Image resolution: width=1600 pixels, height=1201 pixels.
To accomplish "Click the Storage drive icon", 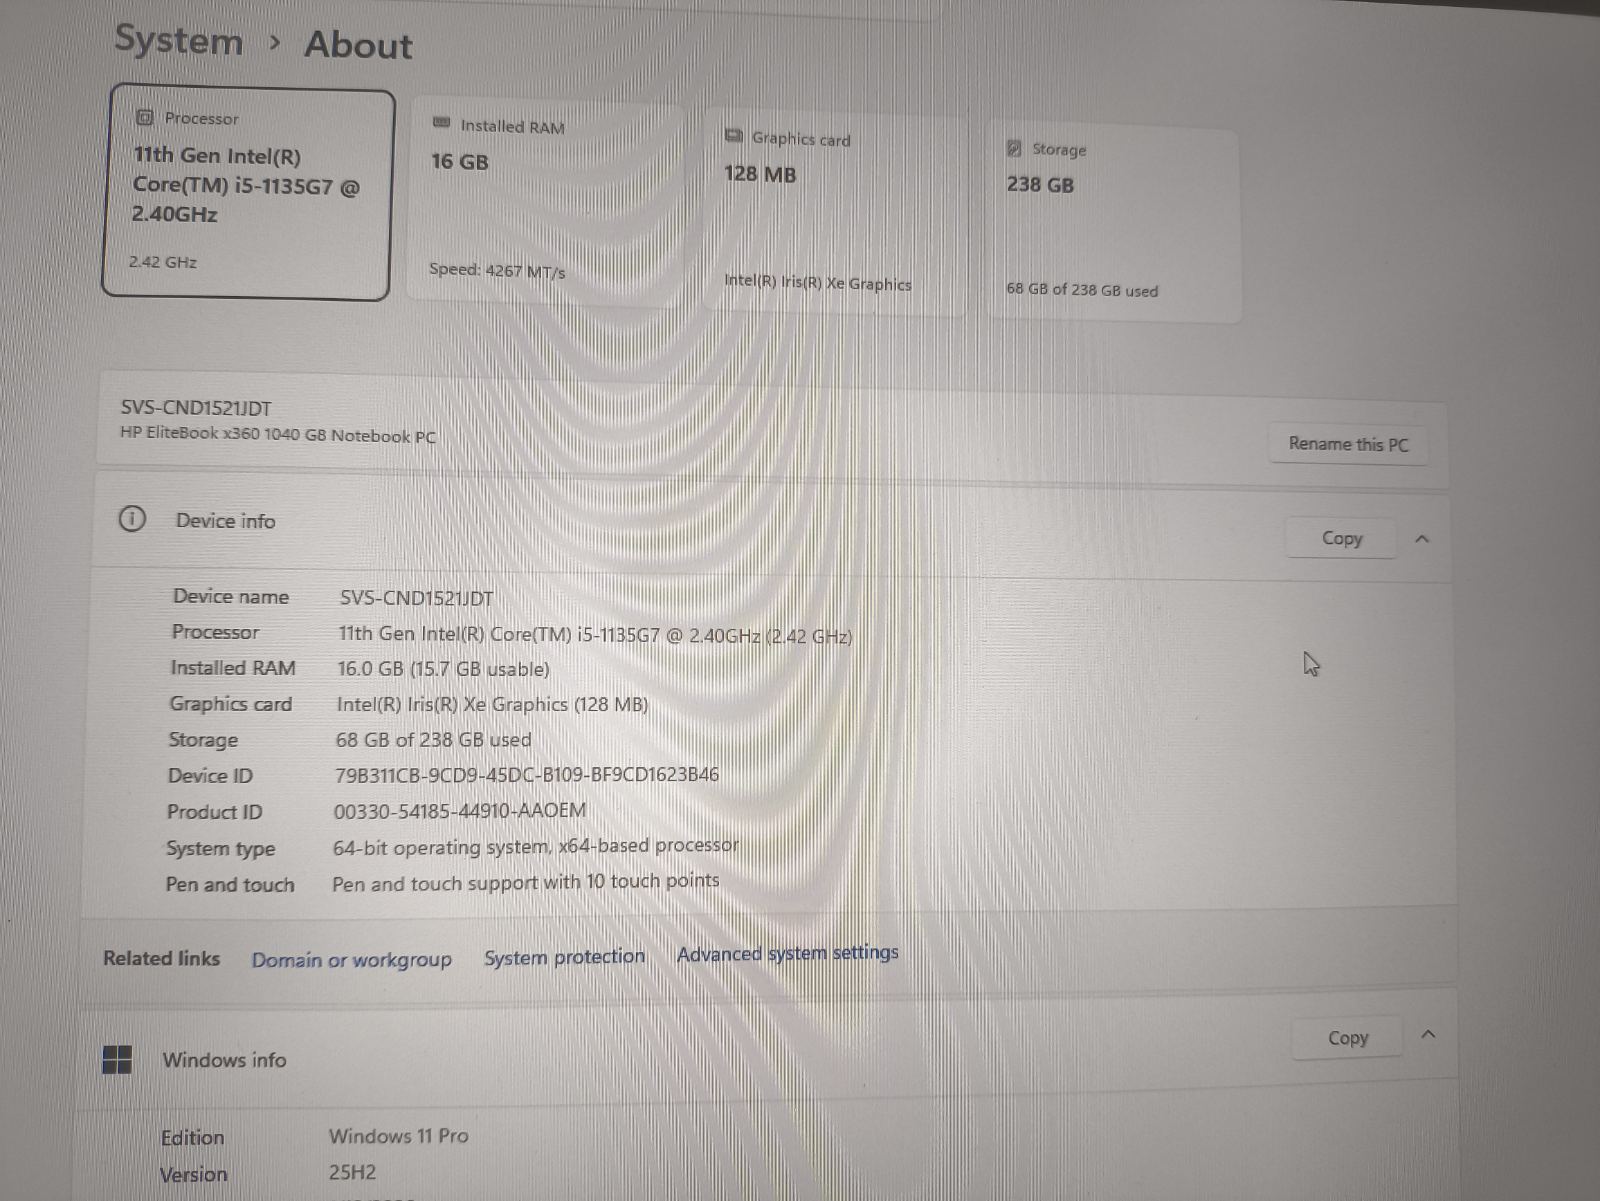I will pos(1014,148).
